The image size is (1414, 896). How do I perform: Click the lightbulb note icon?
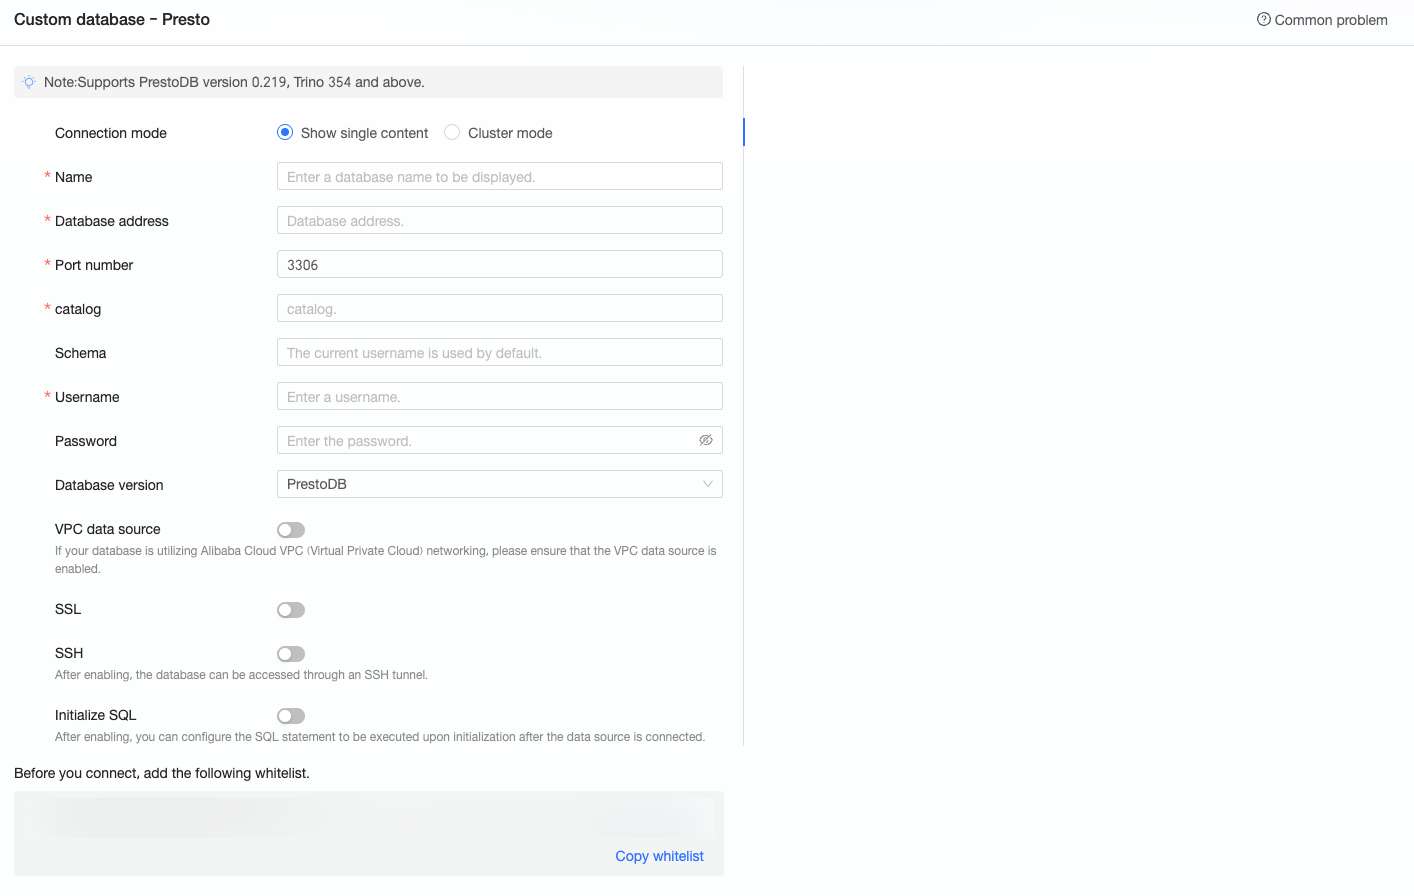(x=29, y=82)
